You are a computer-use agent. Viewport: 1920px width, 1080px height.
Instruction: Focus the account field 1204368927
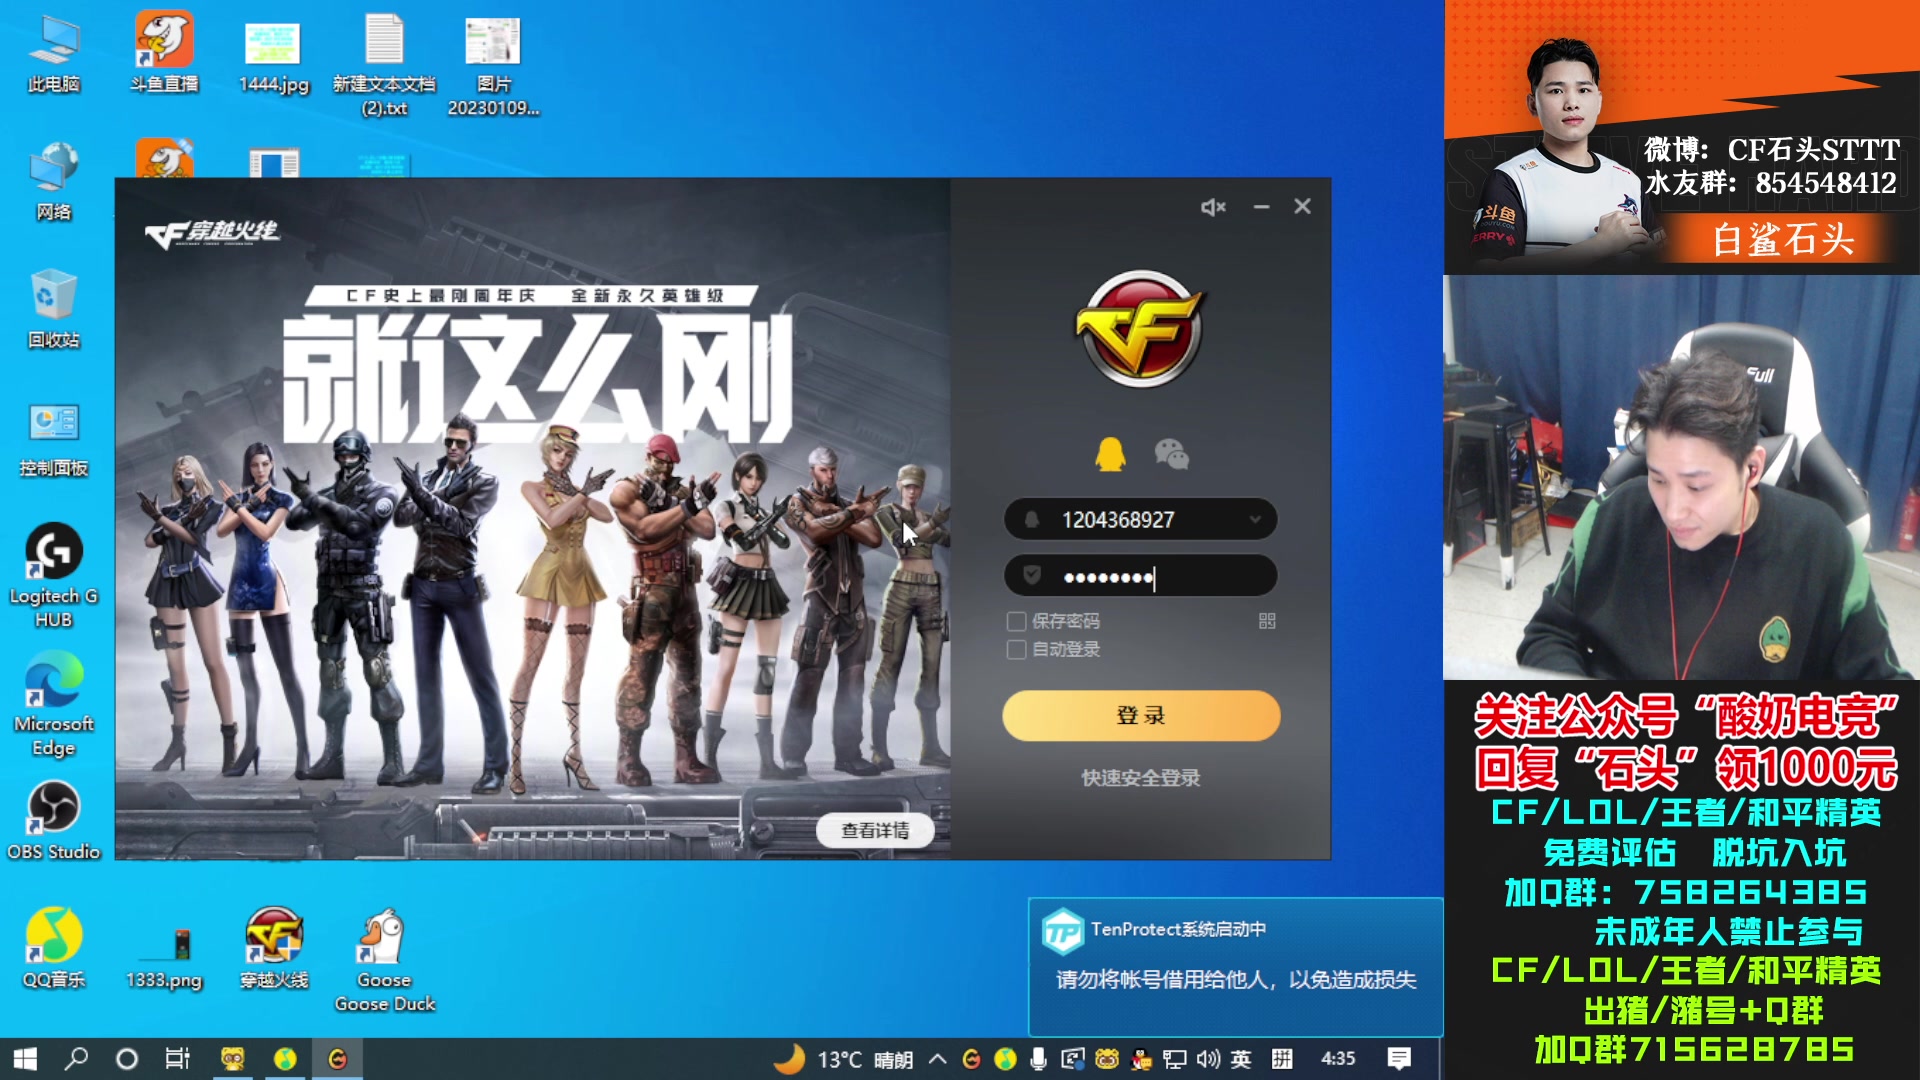coord(1140,520)
